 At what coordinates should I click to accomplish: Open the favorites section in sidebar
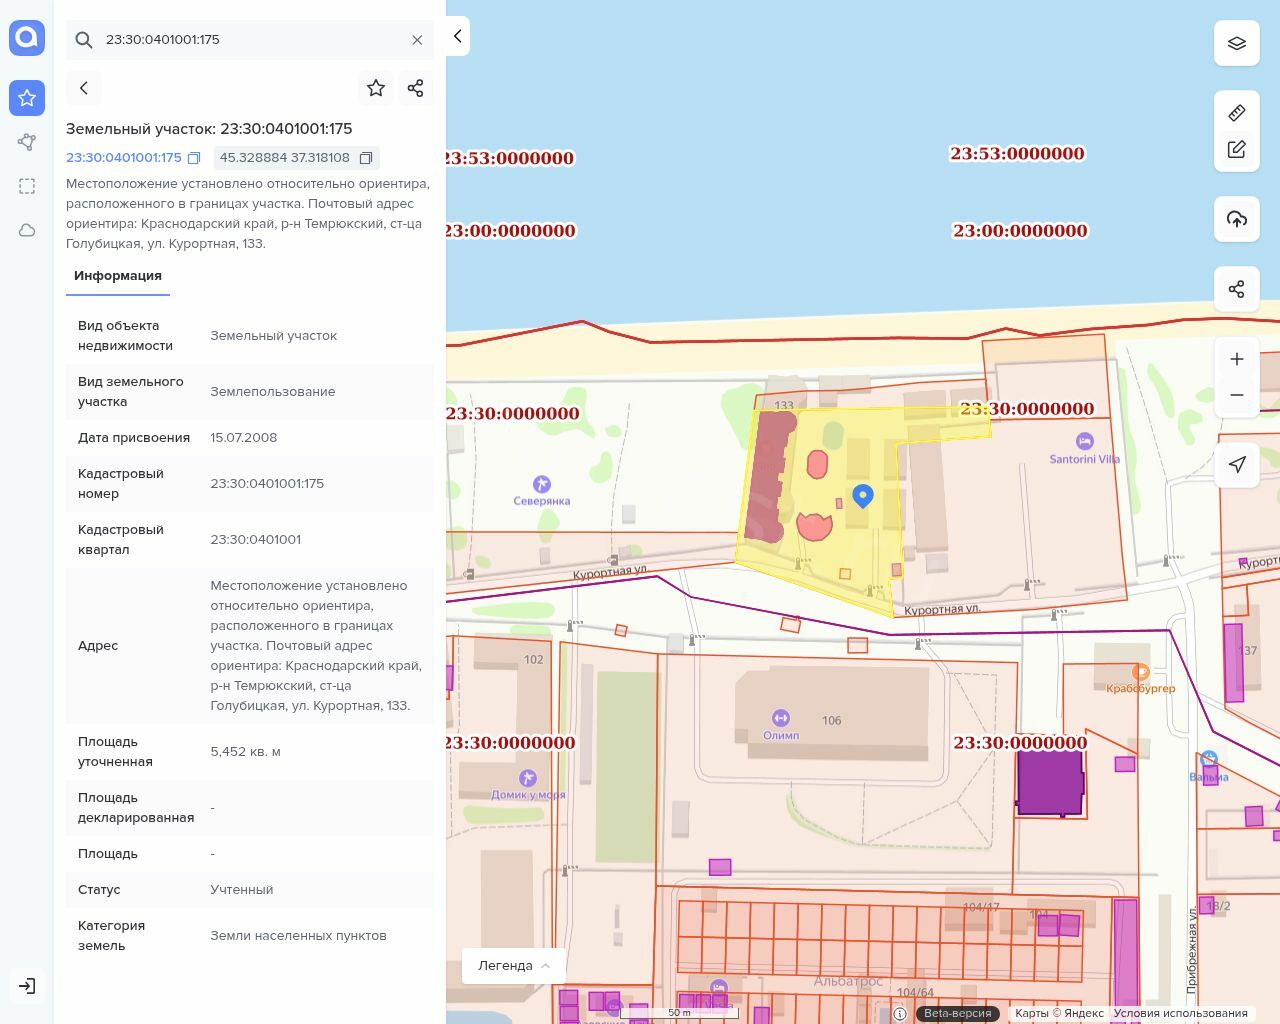(x=27, y=98)
